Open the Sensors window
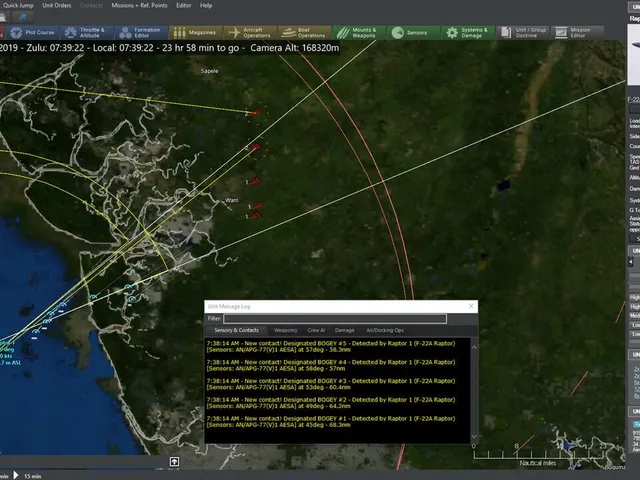The image size is (640, 480). 413,33
